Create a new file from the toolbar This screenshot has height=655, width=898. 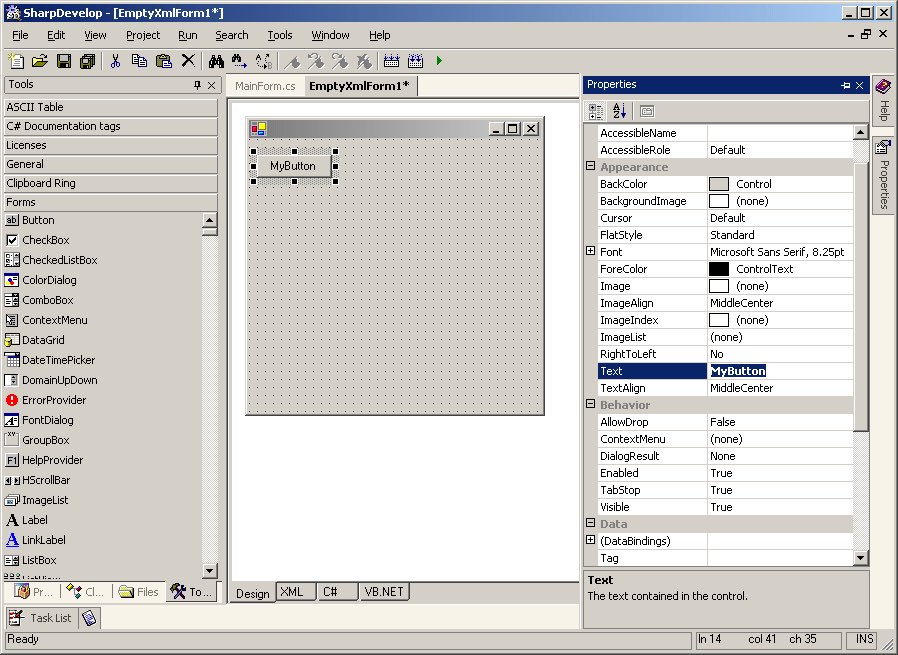pos(16,61)
